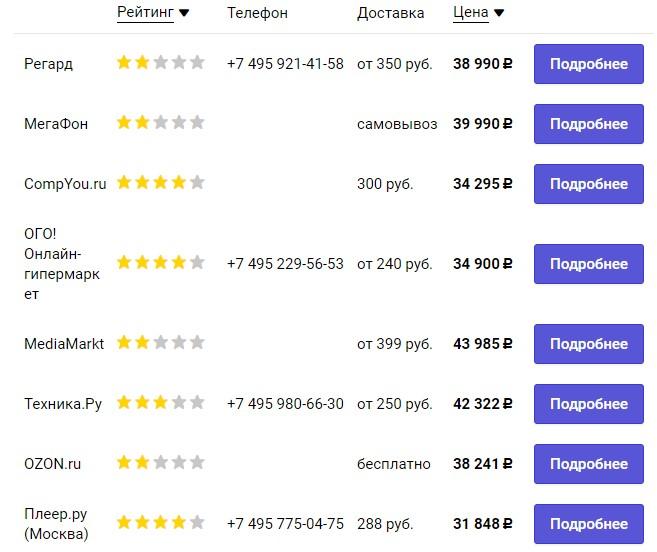Screen dimensions: 657x552
Task: Click the Доставка column header
Action: 390,13
